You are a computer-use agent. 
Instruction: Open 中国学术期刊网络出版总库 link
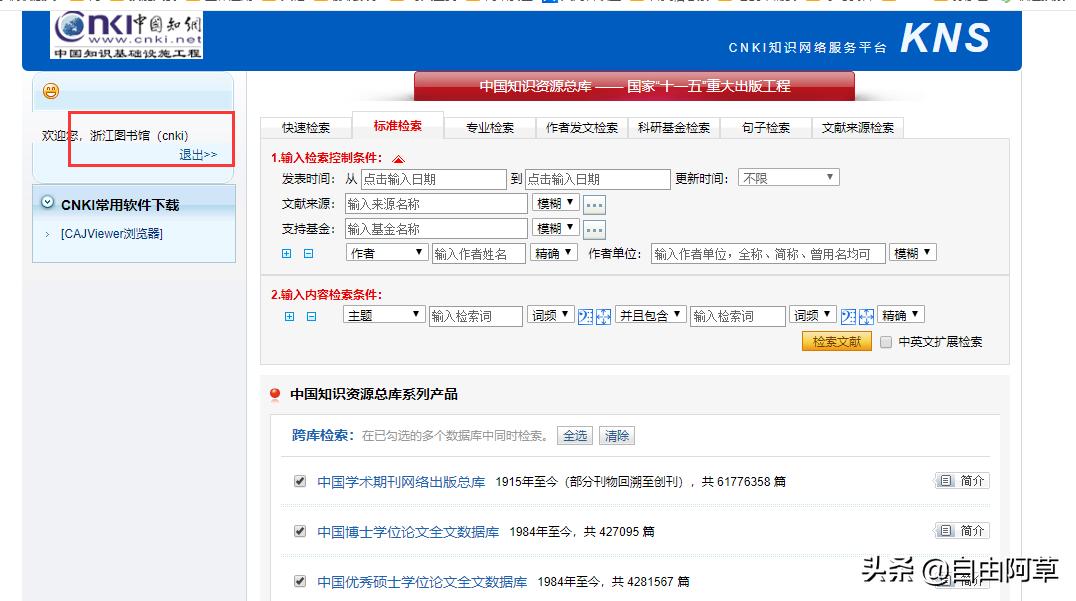401,482
